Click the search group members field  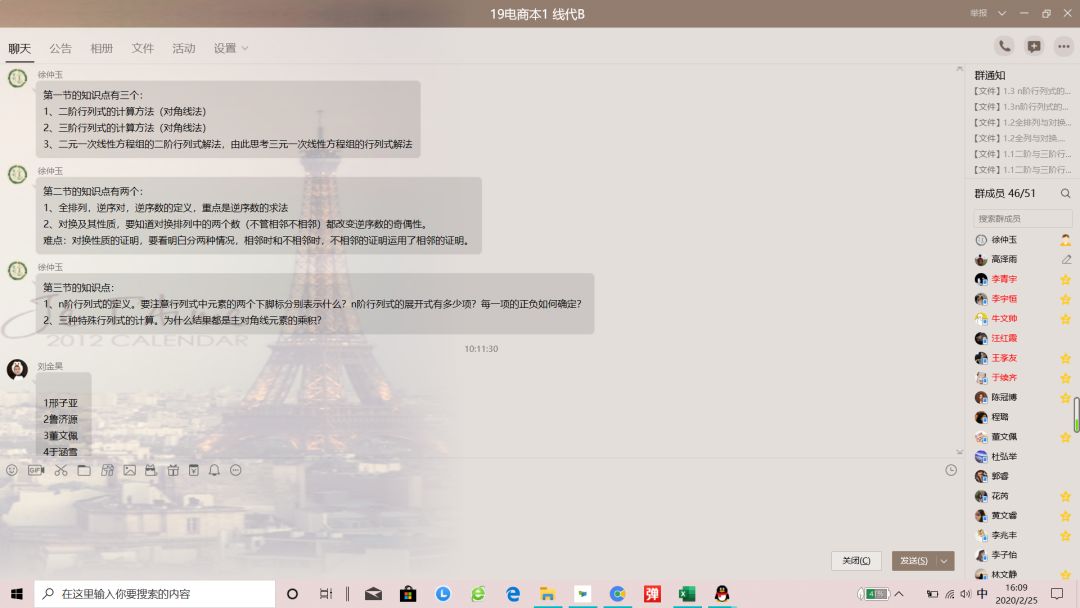coord(1022,218)
